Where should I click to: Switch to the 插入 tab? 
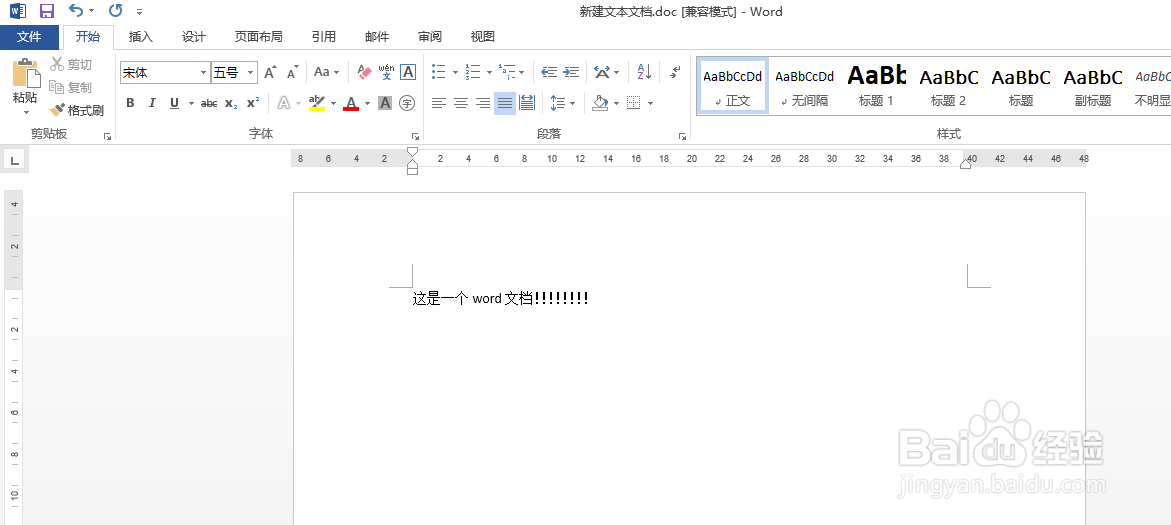coord(140,37)
